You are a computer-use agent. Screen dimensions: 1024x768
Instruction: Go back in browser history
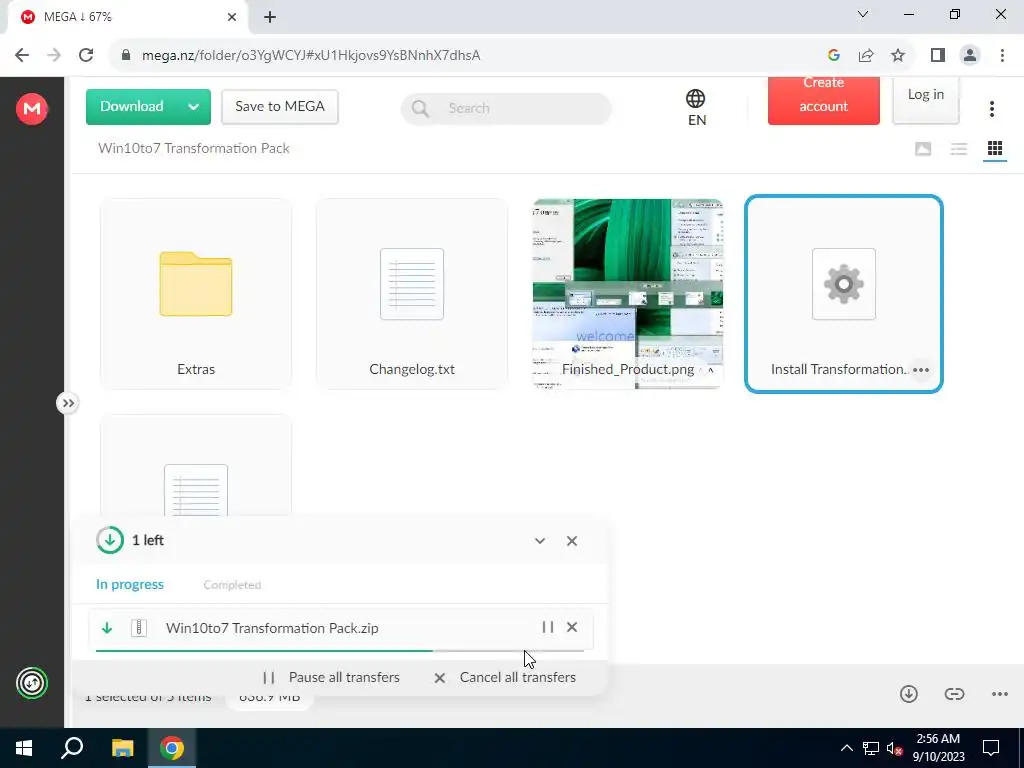click(x=22, y=55)
